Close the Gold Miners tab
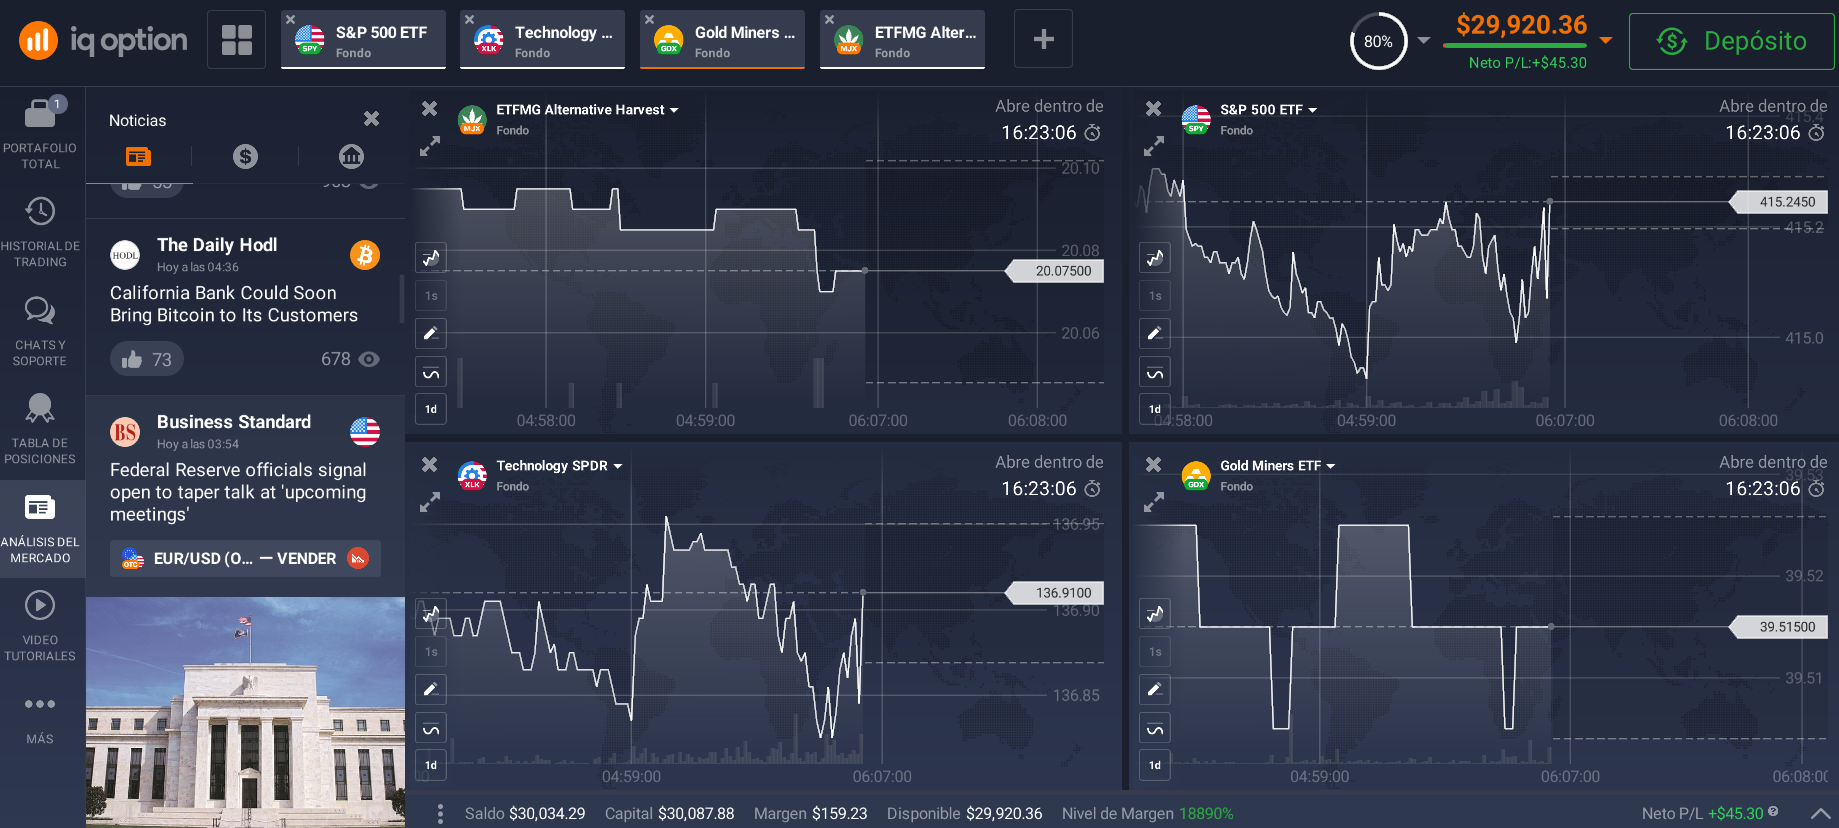This screenshot has width=1839, height=828. (649, 19)
